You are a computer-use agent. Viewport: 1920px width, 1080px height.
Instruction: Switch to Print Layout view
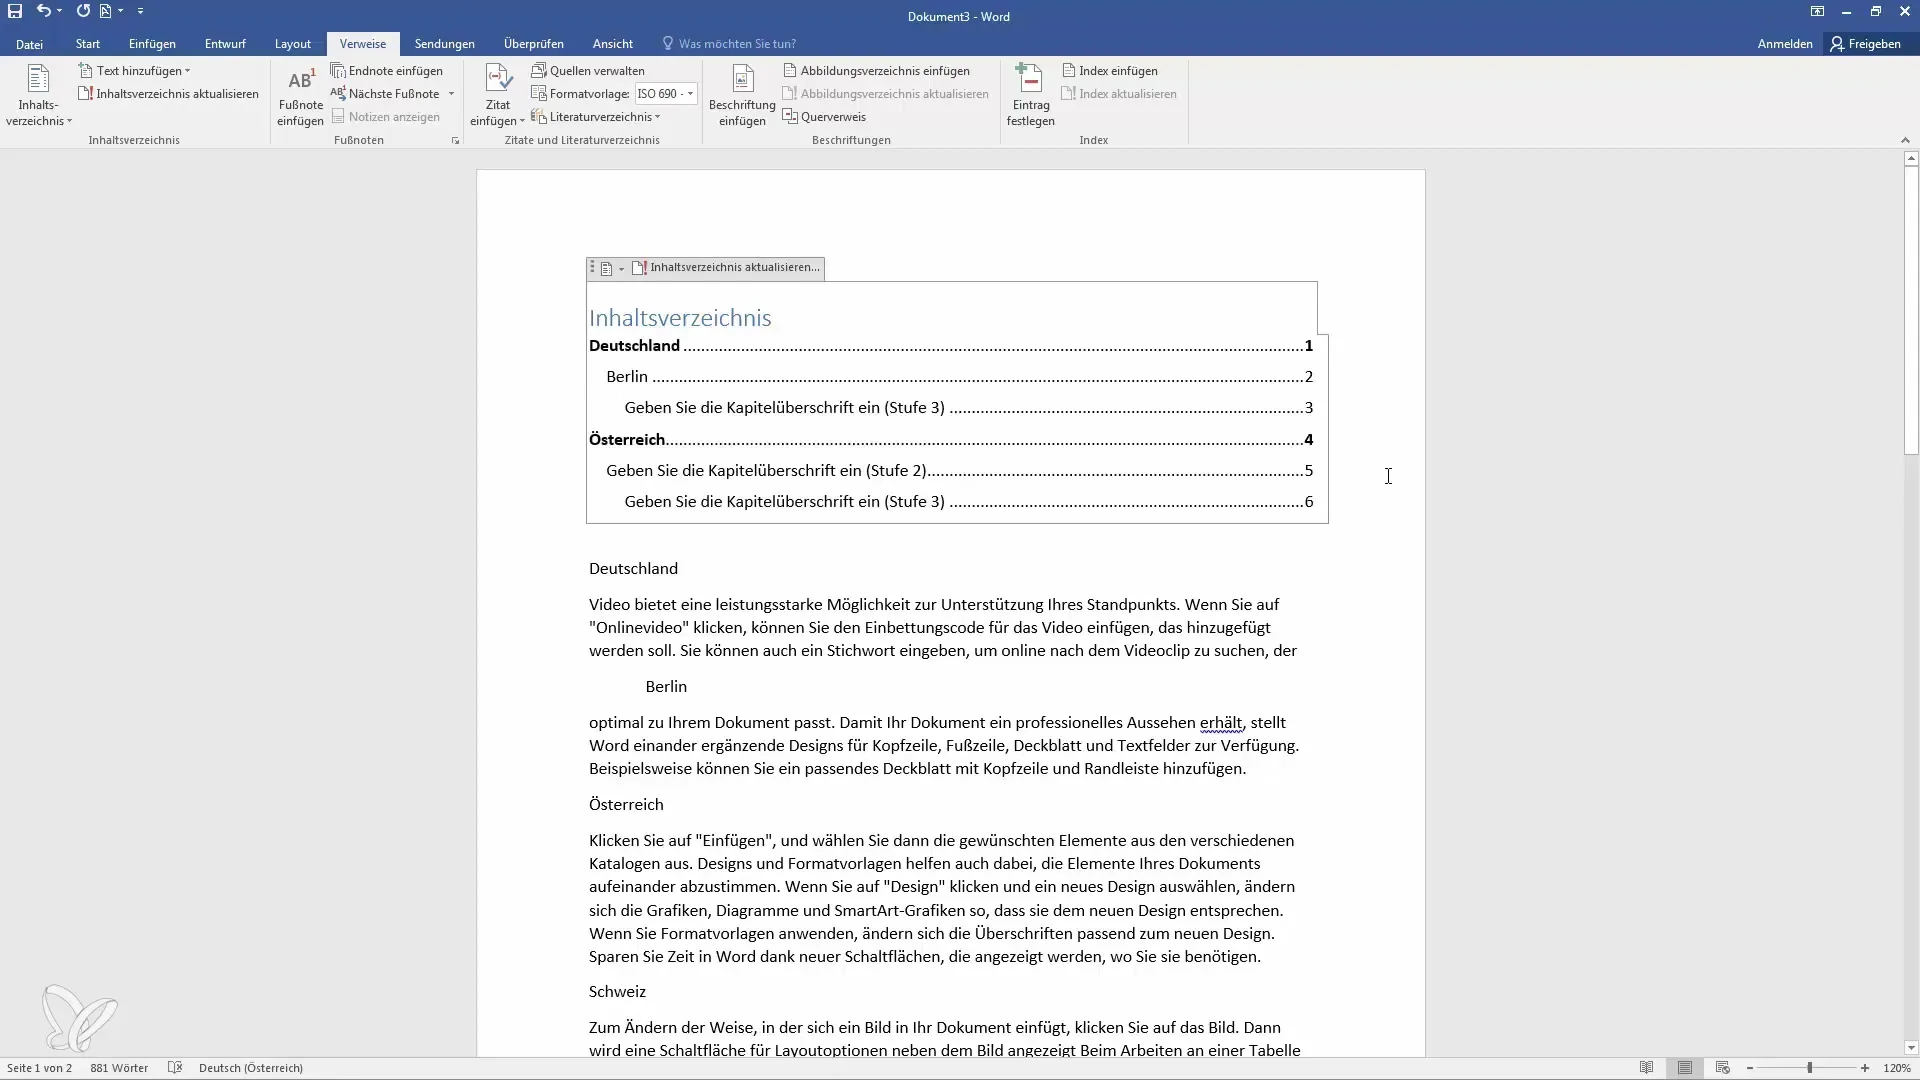[x=1685, y=1068]
